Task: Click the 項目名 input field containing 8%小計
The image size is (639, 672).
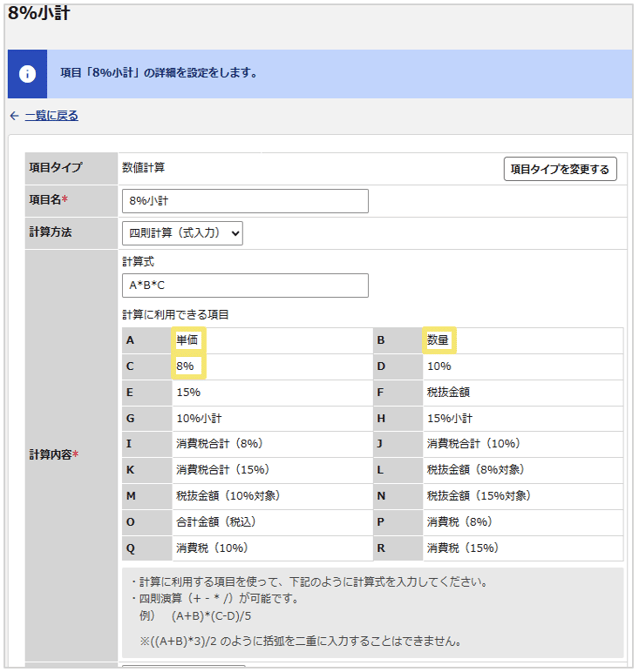Action: click(245, 201)
